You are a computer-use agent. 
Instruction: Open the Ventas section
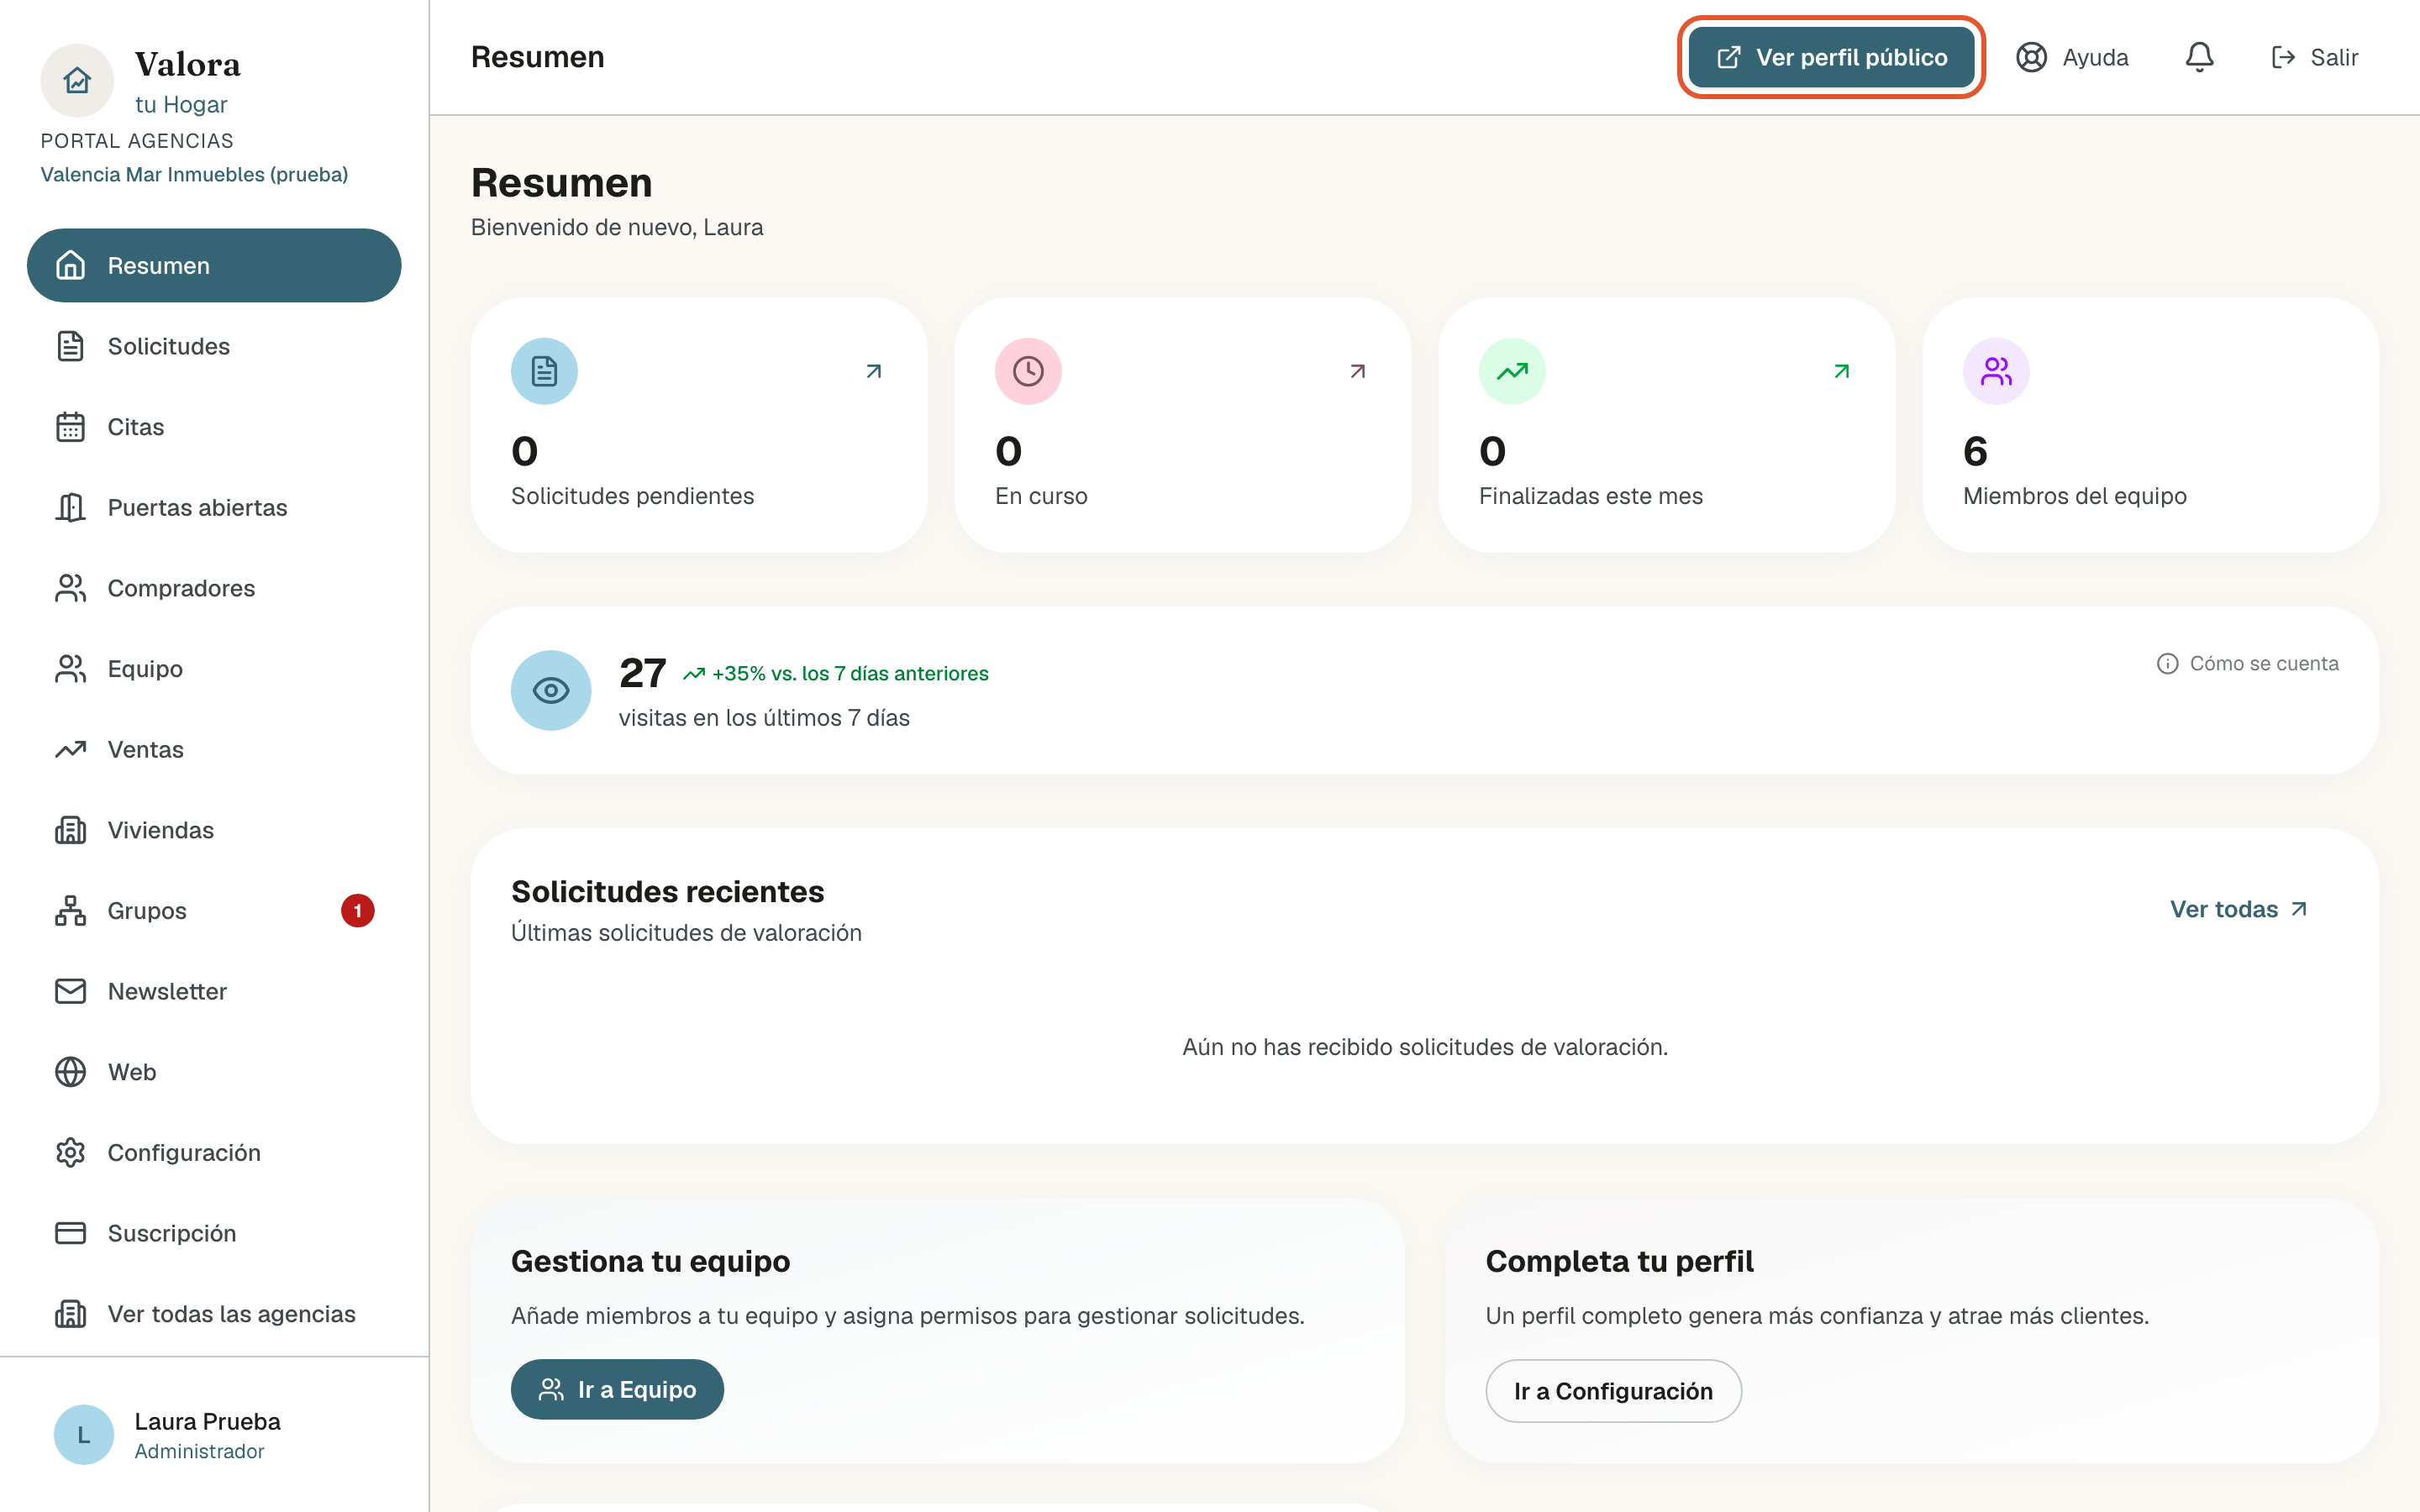[214, 749]
